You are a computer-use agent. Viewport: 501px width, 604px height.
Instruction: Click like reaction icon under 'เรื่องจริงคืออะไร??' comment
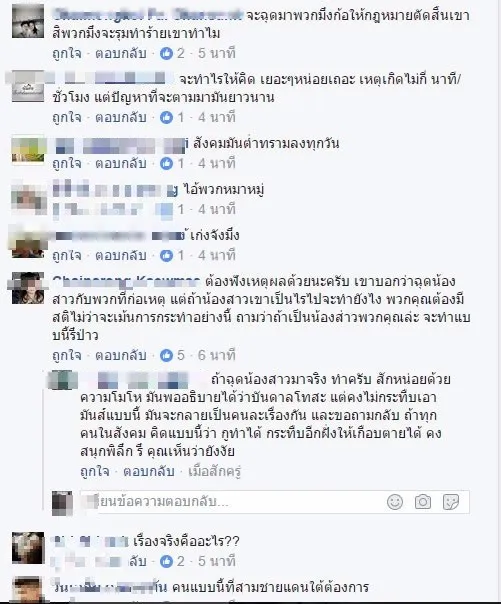coord(166,561)
